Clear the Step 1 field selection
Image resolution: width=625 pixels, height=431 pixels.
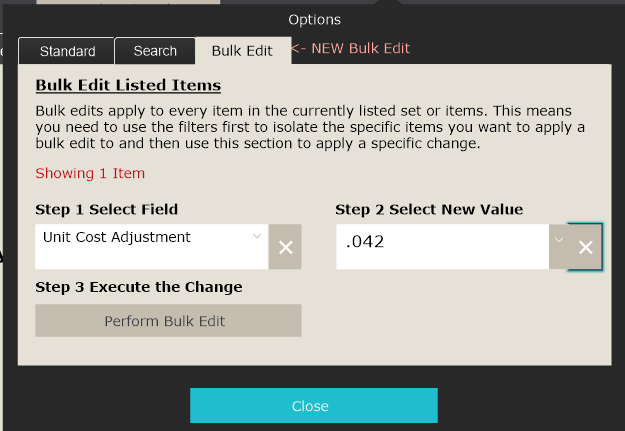click(285, 247)
